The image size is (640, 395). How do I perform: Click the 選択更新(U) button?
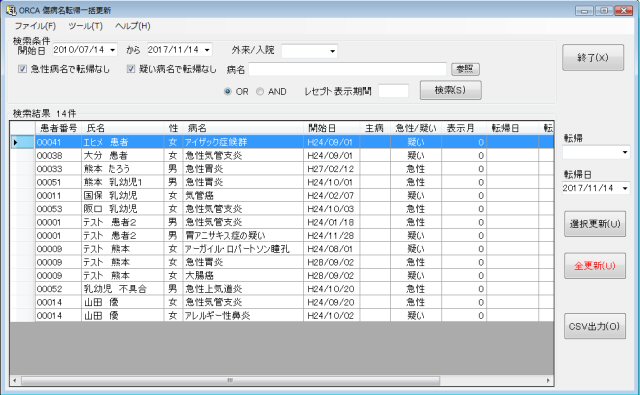[595, 224]
